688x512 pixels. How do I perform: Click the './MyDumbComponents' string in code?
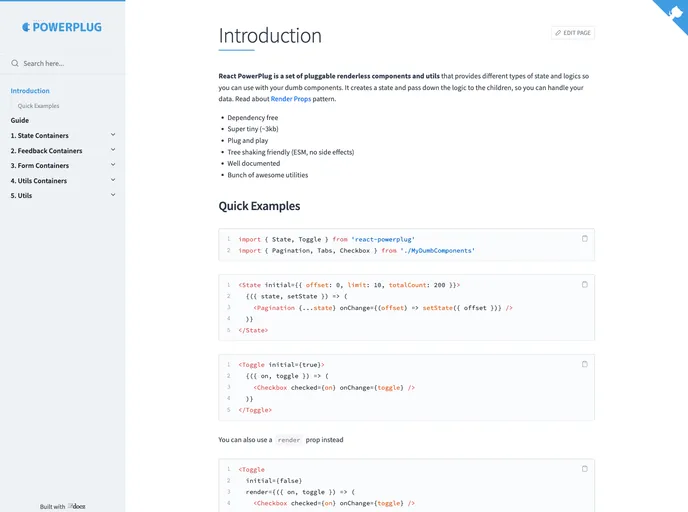(437, 251)
